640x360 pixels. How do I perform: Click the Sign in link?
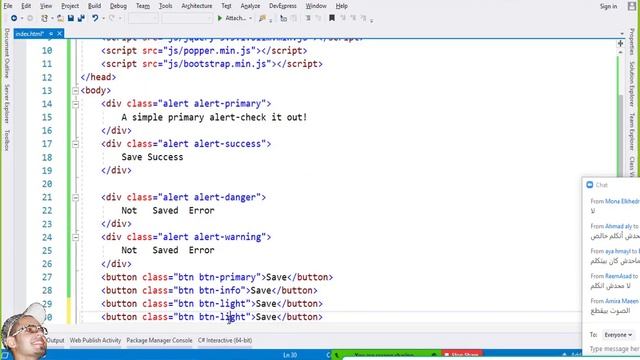point(608,6)
